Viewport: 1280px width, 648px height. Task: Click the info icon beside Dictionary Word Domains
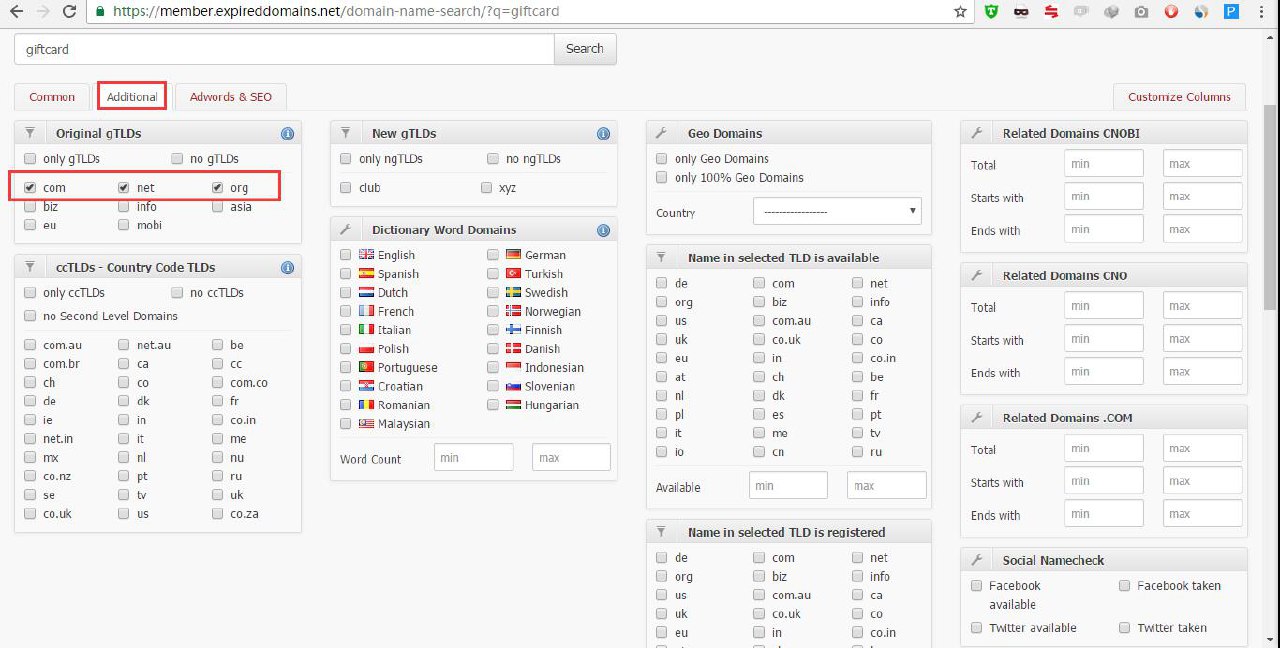(603, 230)
